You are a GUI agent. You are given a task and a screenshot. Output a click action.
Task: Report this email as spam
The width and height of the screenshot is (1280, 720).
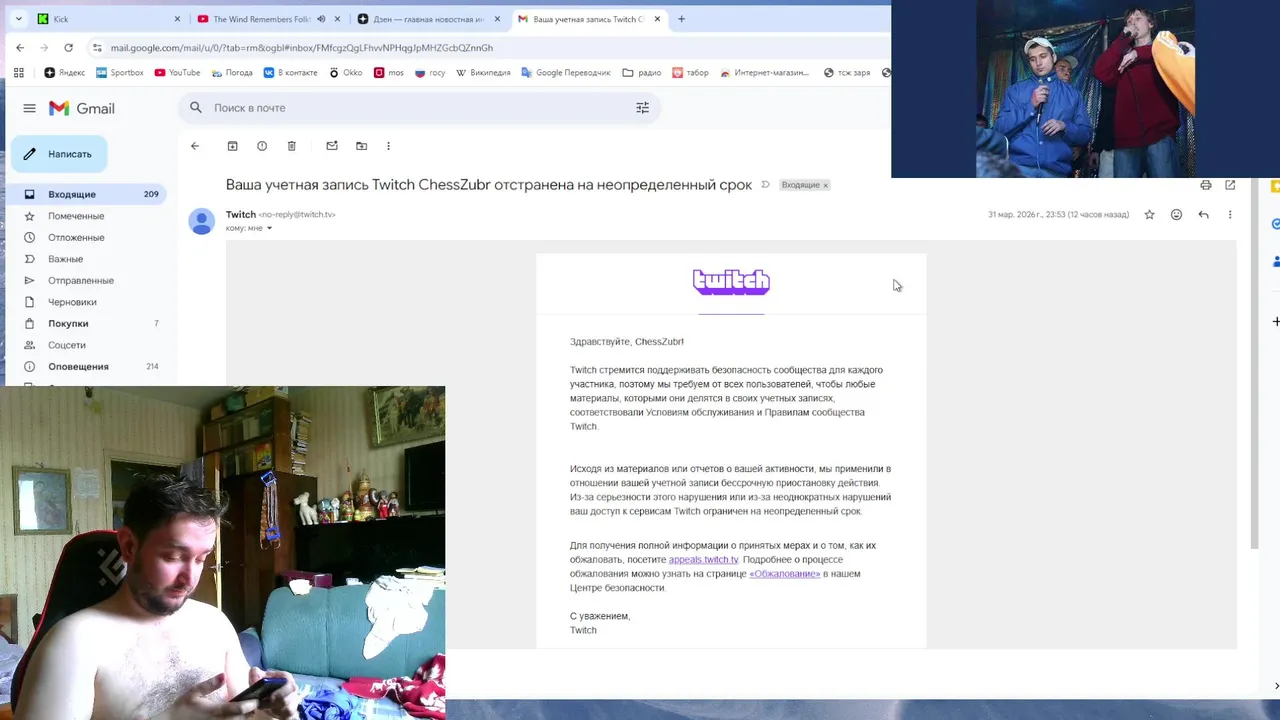pos(262,146)
